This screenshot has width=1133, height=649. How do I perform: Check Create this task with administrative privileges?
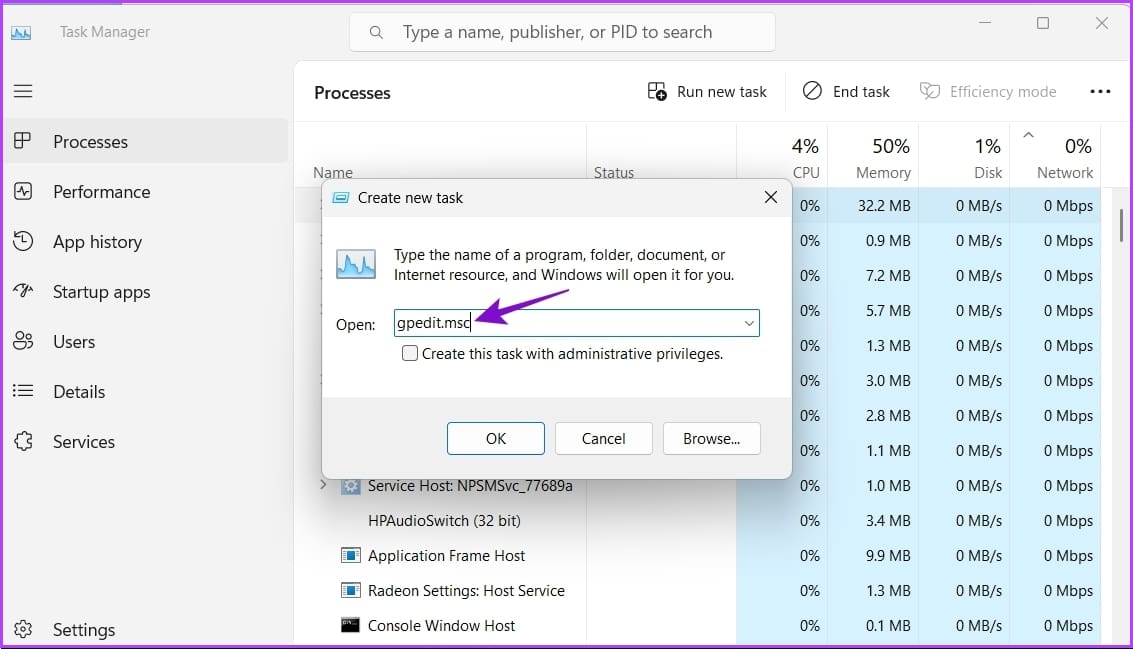tap(410, 353)
